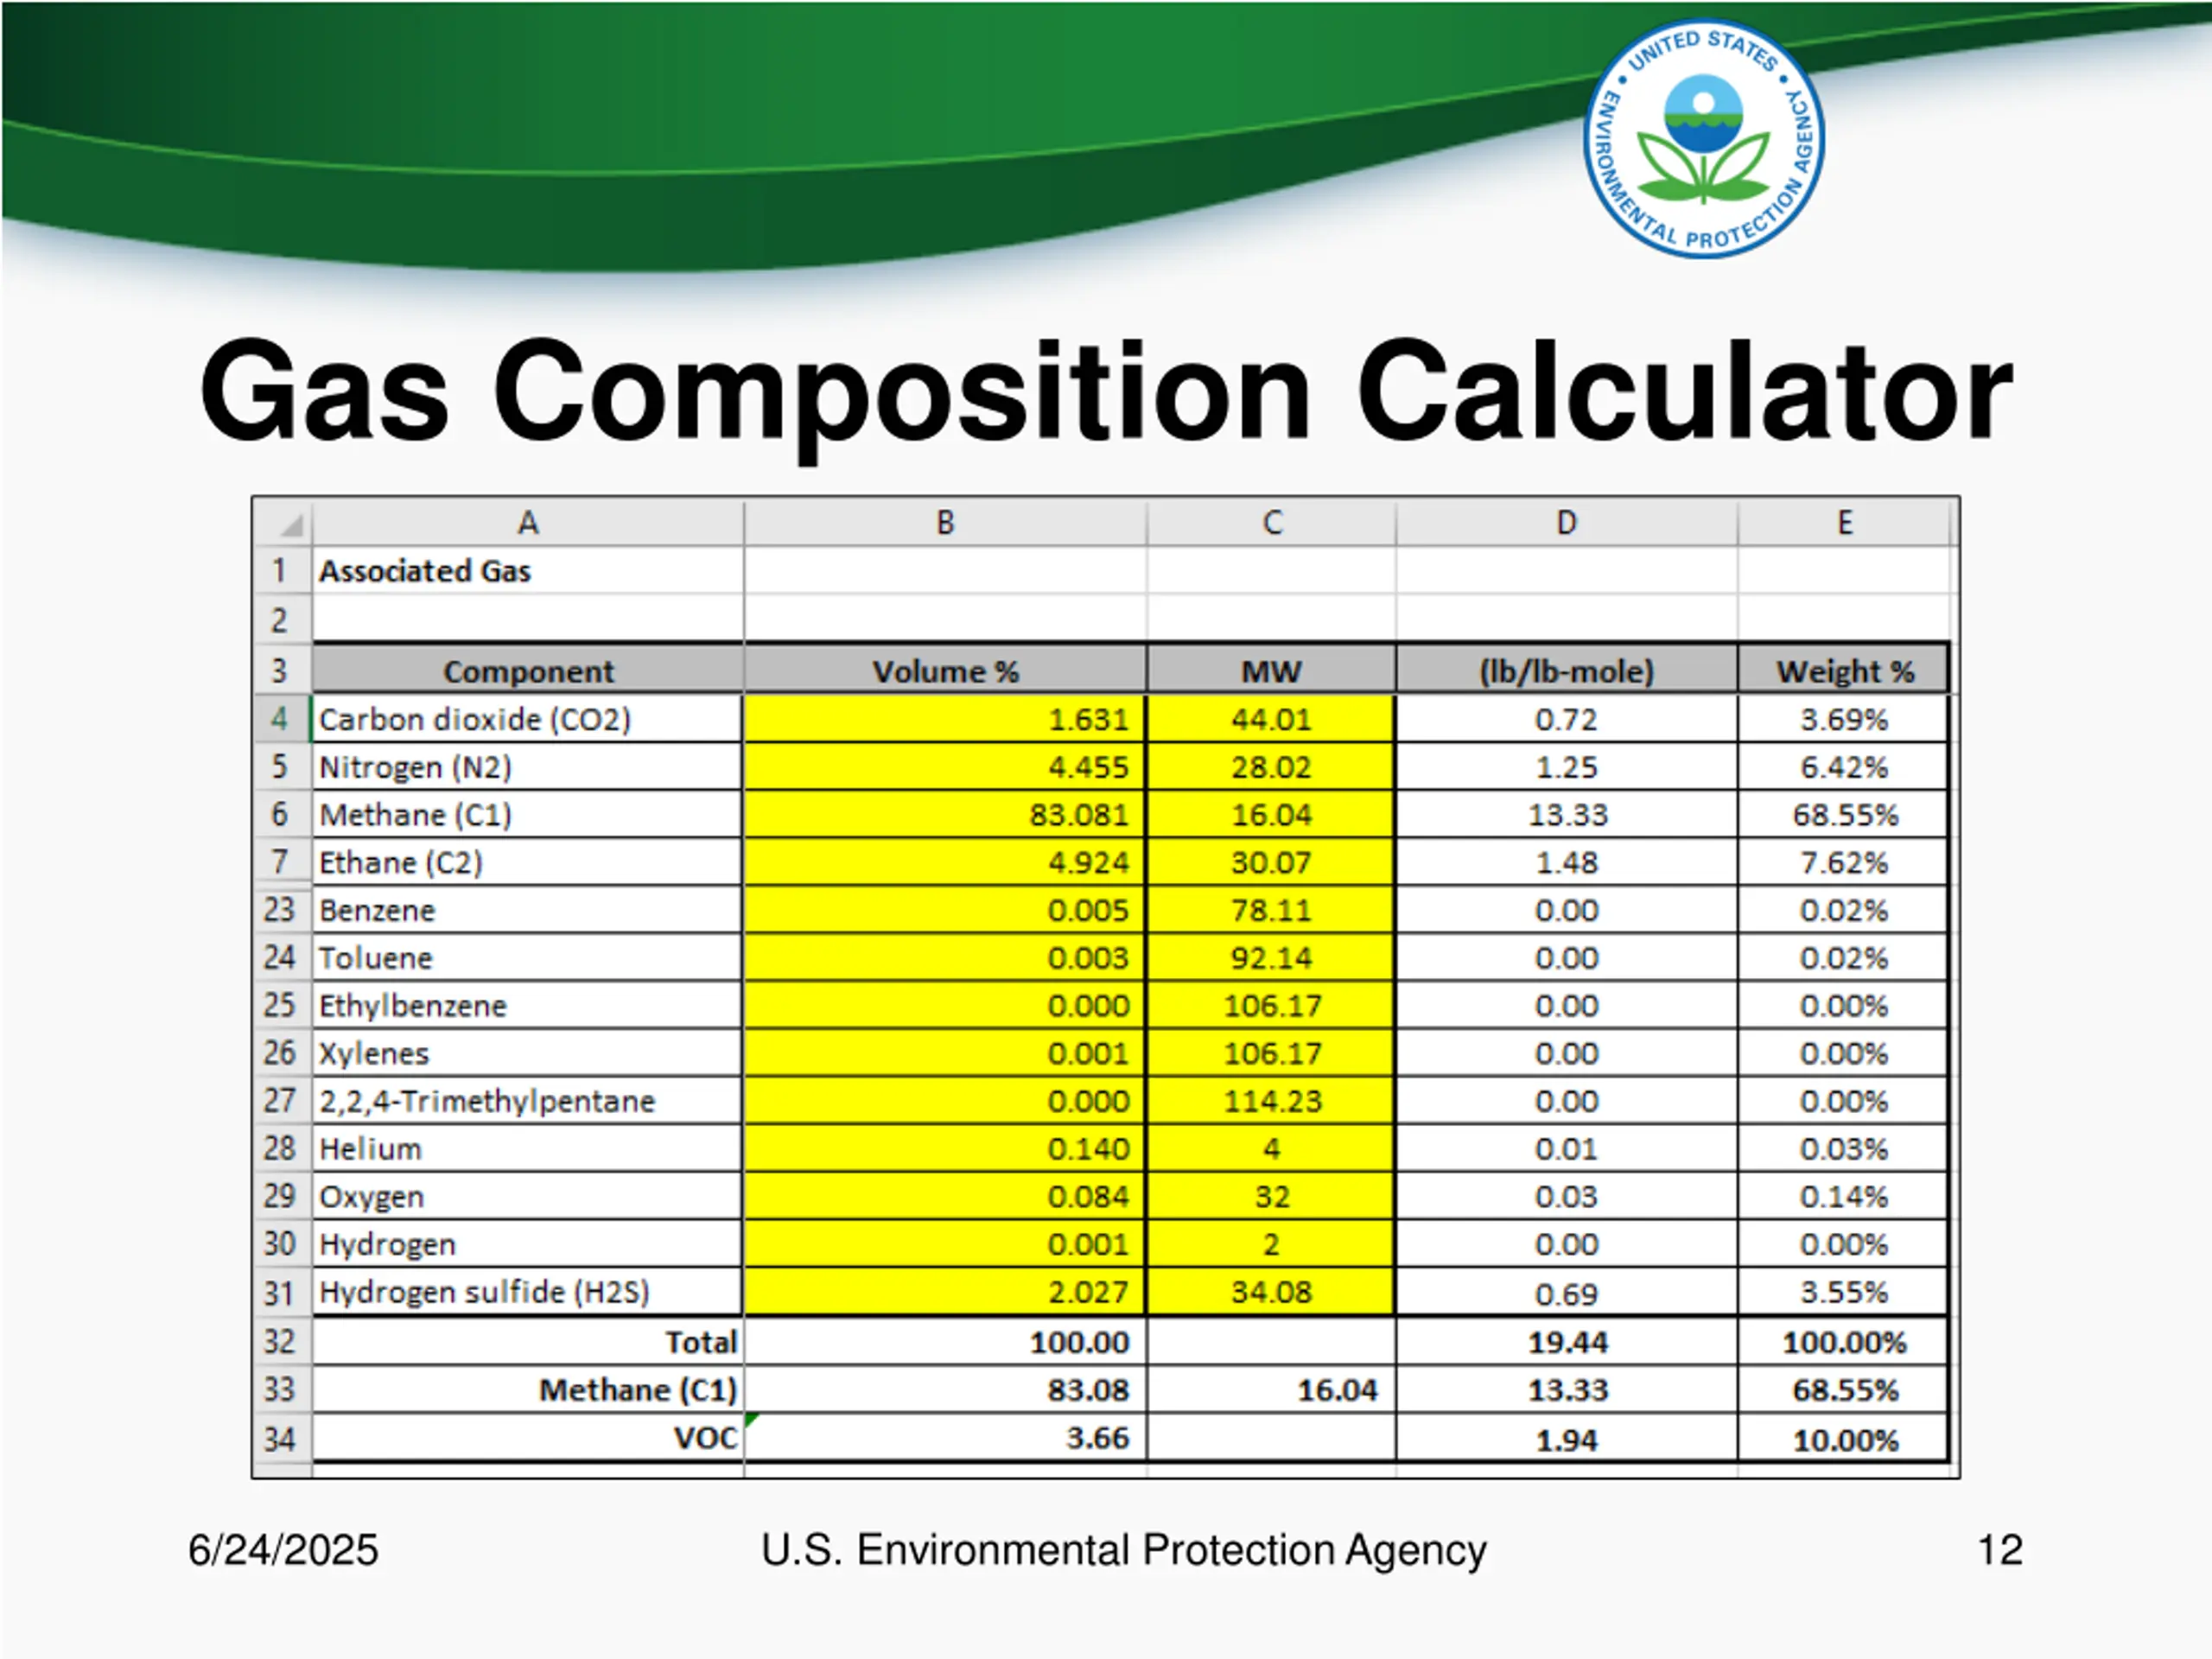
Task: Click MW value '44.01'
Action: [1271, 719]
